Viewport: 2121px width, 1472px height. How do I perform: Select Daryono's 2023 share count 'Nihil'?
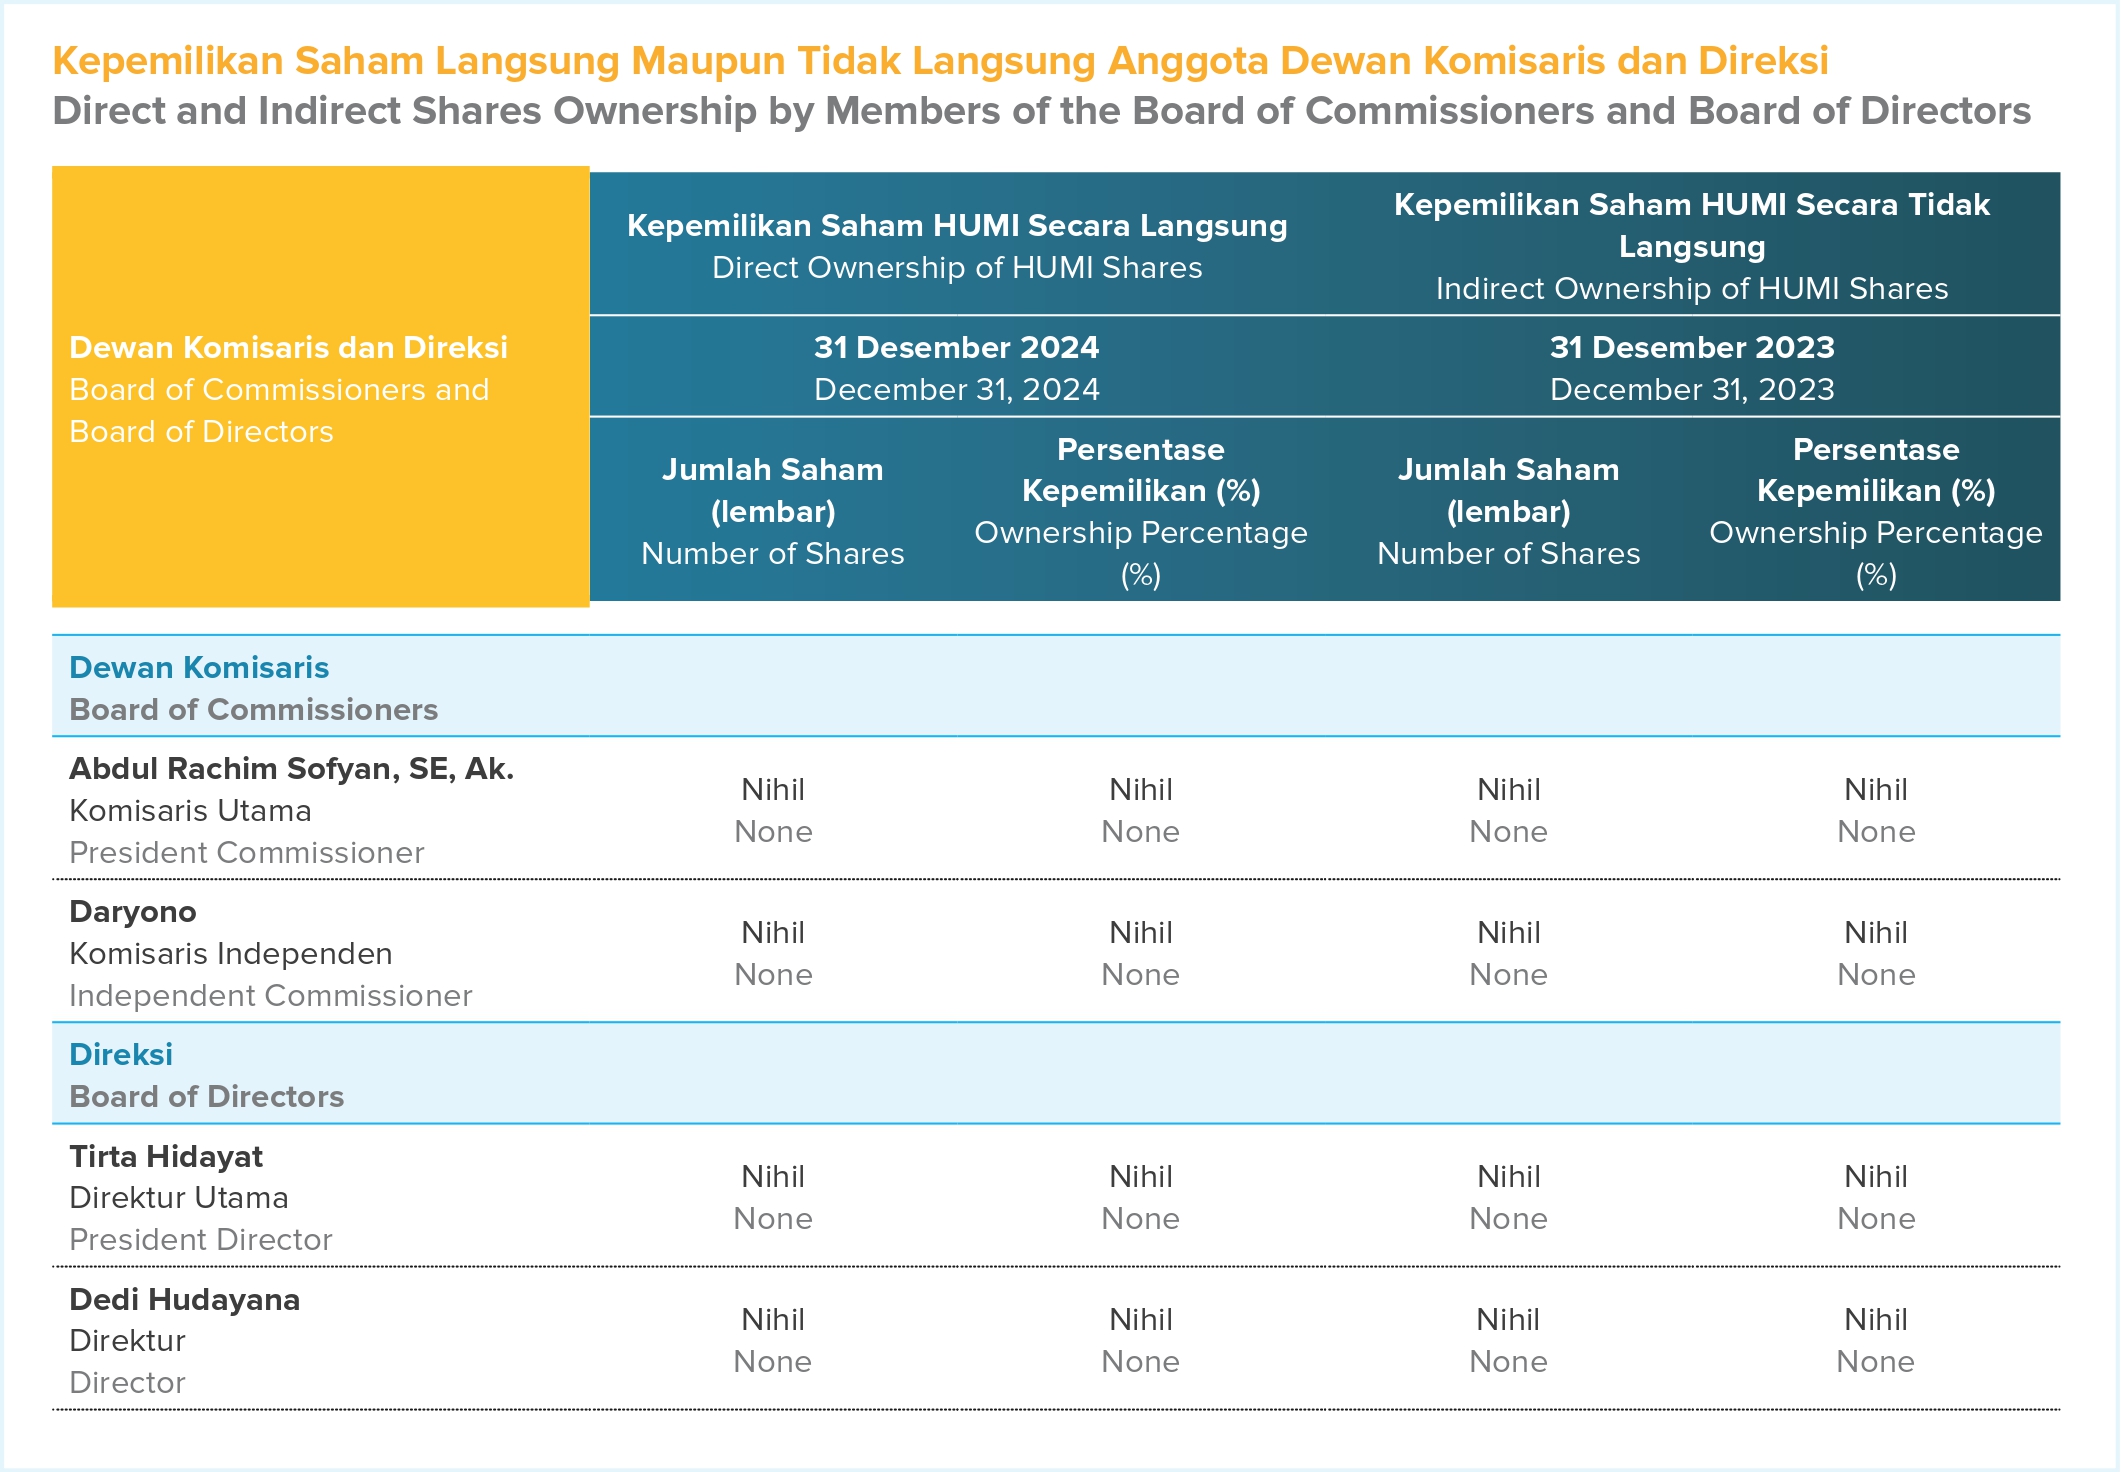pos(1509,933)
